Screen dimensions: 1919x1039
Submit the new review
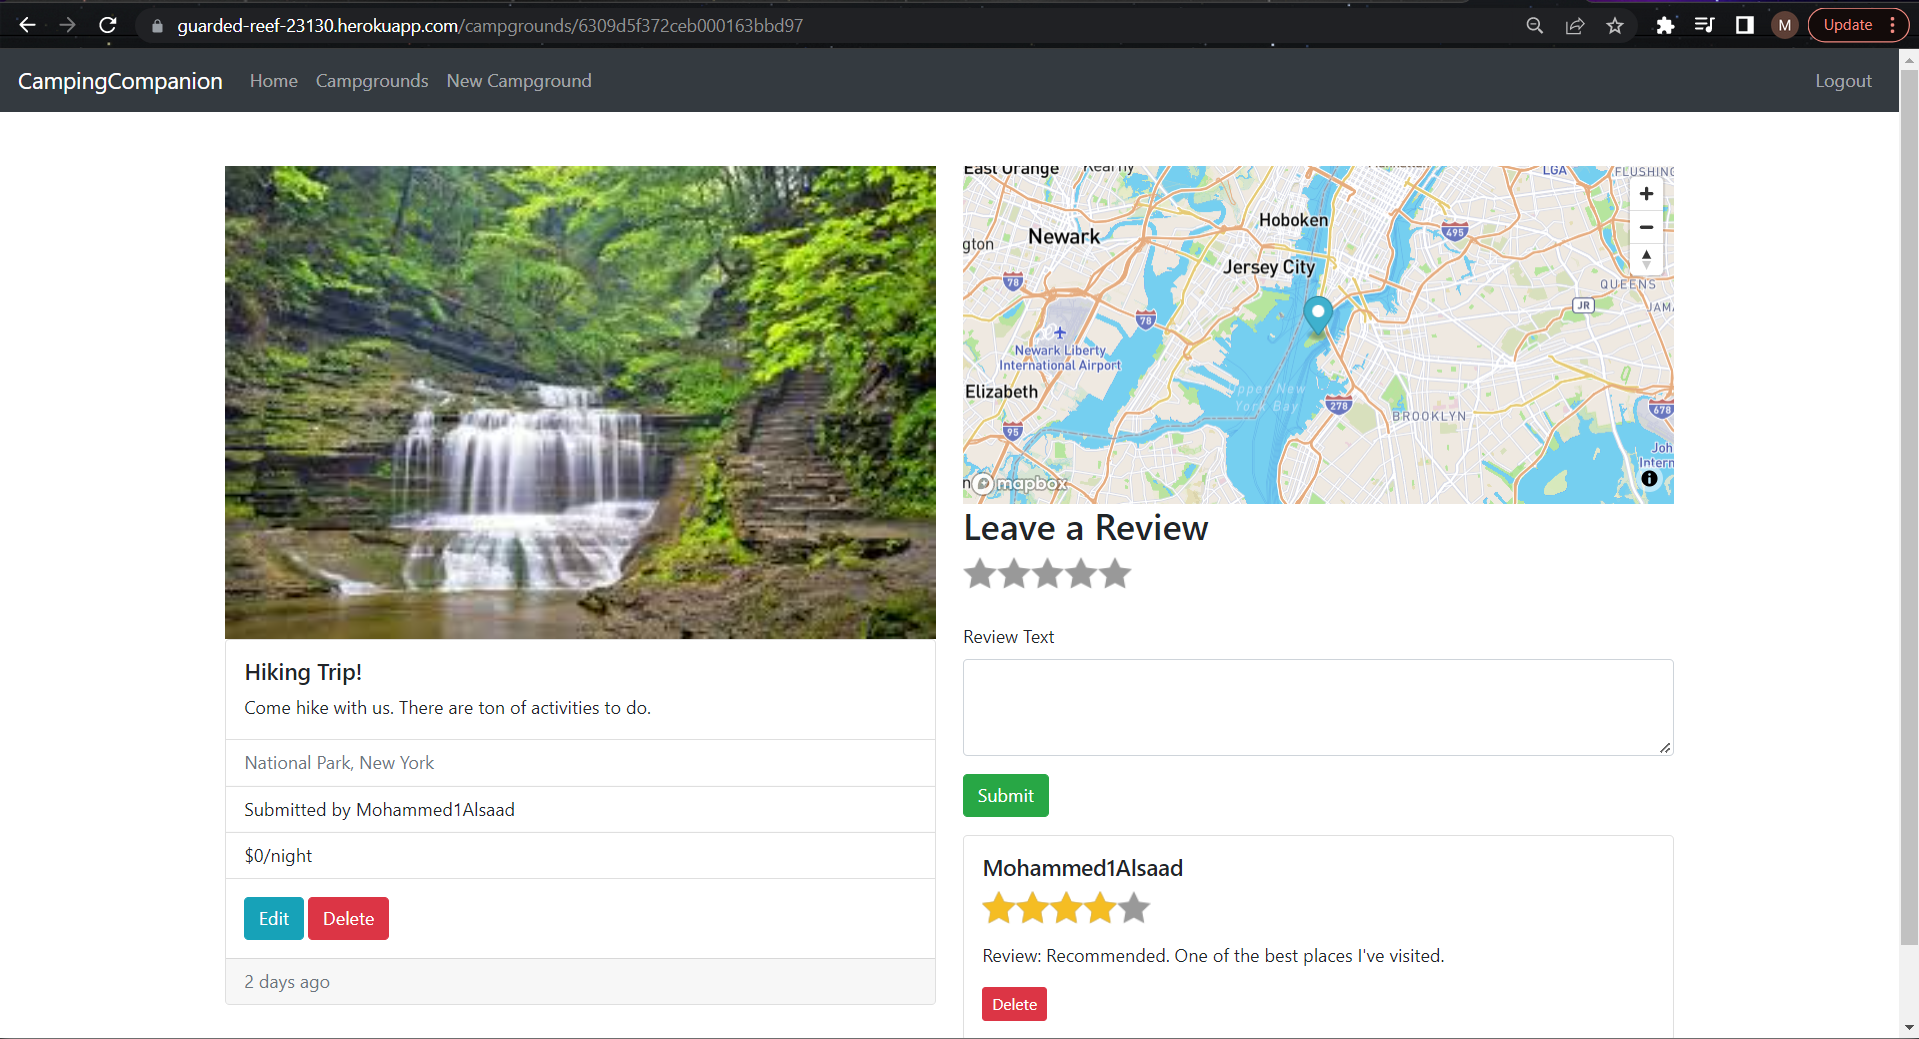point(1005,795)
